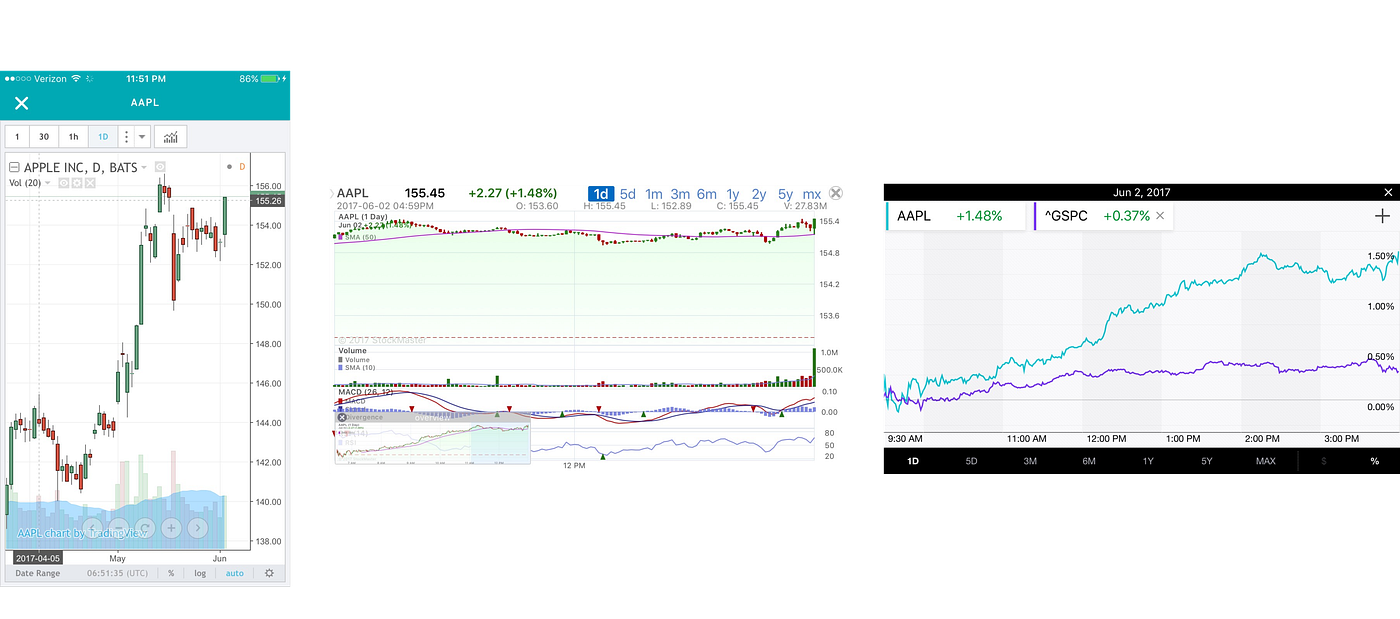Switch StockMaster chart to the mx range

pos(812,194)
